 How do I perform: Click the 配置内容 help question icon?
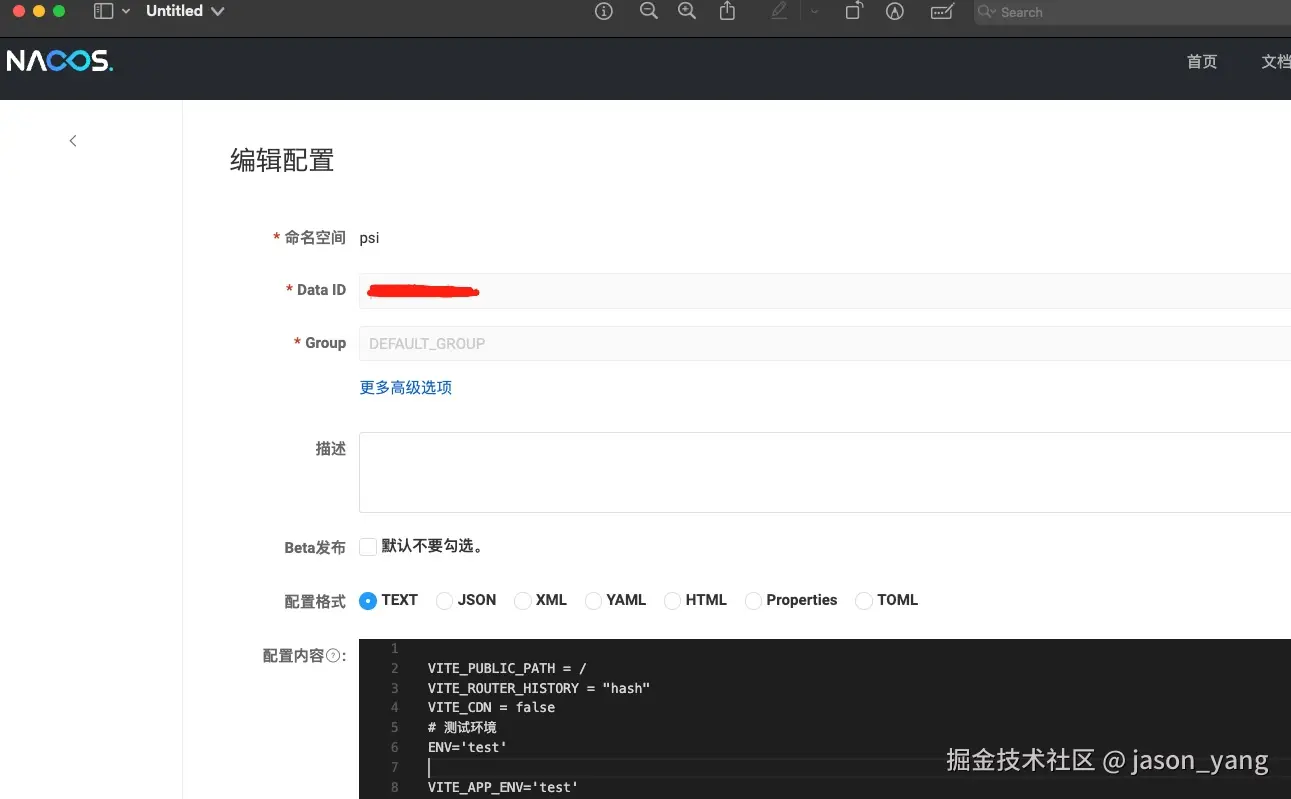click(334, 656)
